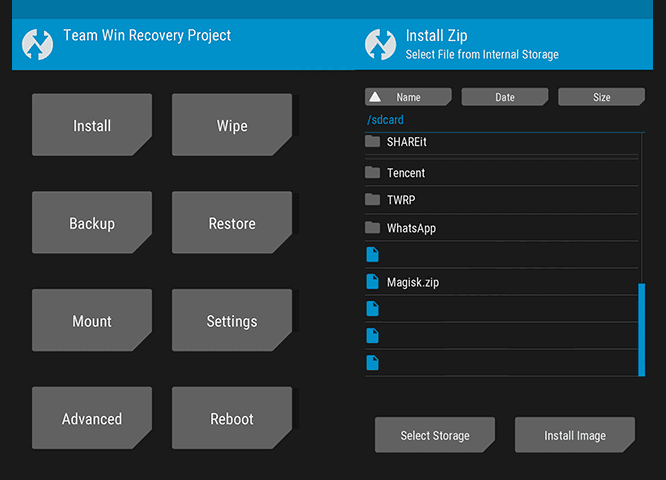This screenshot has width=666, height=480.
Task: Open the Restore screen
Action: point(232,223)
